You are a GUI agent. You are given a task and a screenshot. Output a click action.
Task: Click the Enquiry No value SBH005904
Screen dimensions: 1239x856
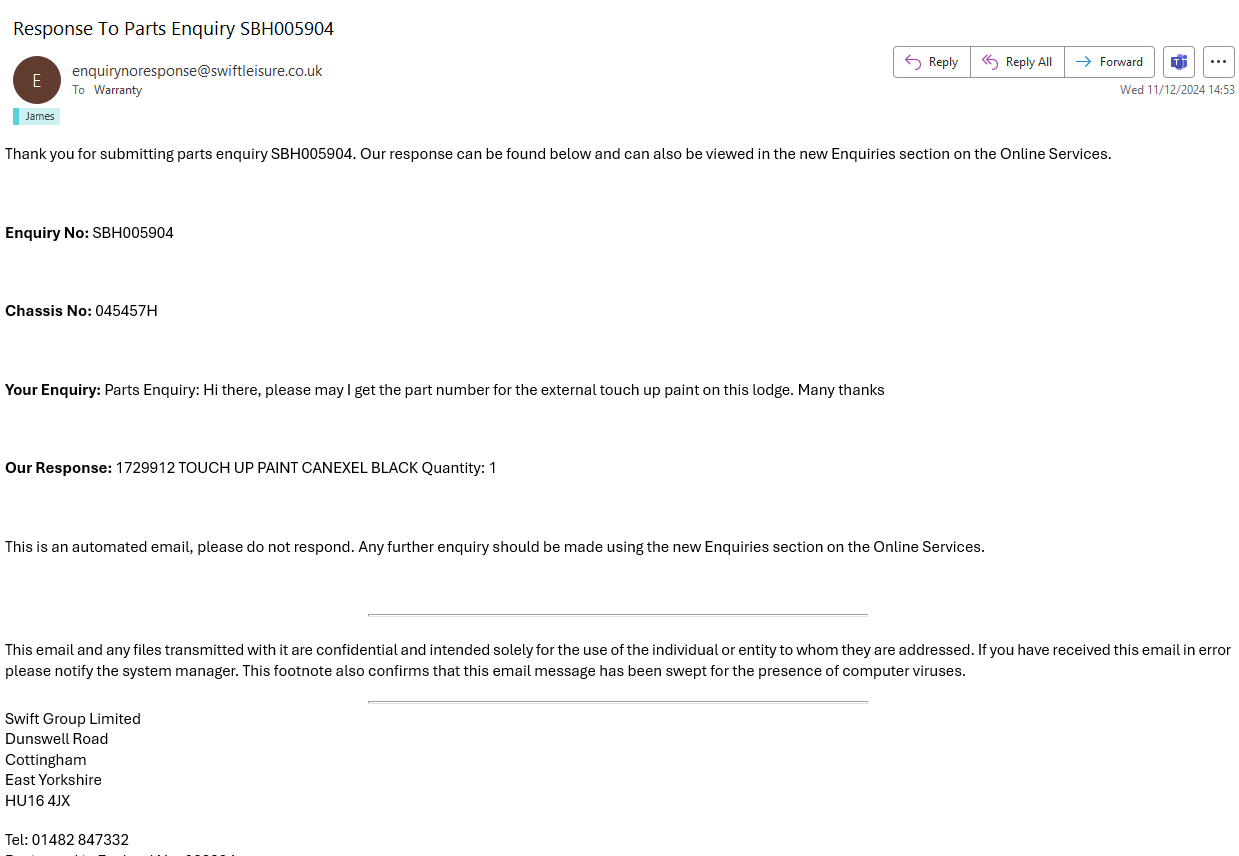[x=133, y=233]
